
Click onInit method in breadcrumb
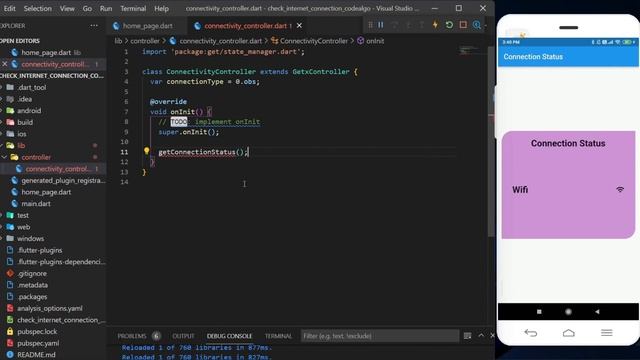point(375,41)
